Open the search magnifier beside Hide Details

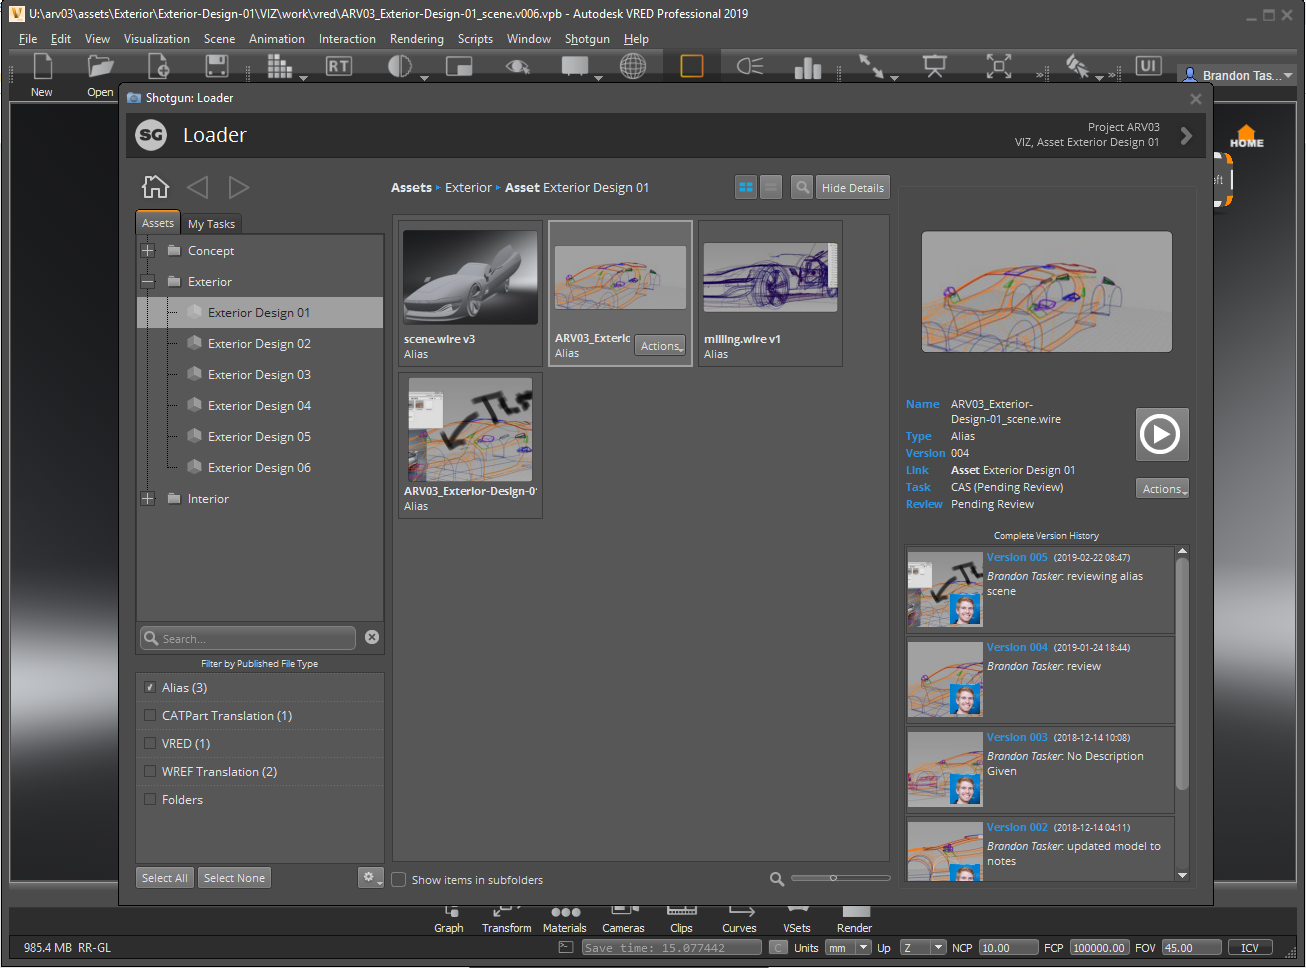point(802,187)
